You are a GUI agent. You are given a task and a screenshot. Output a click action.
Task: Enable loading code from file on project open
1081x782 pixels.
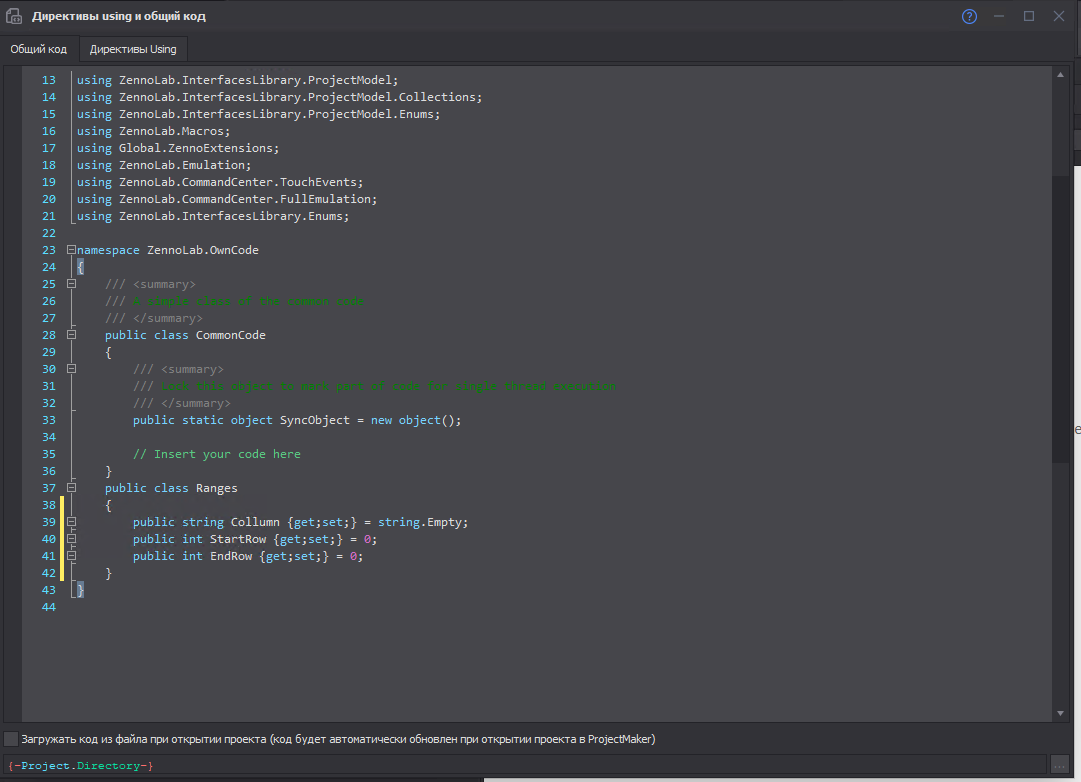point(11,739)
